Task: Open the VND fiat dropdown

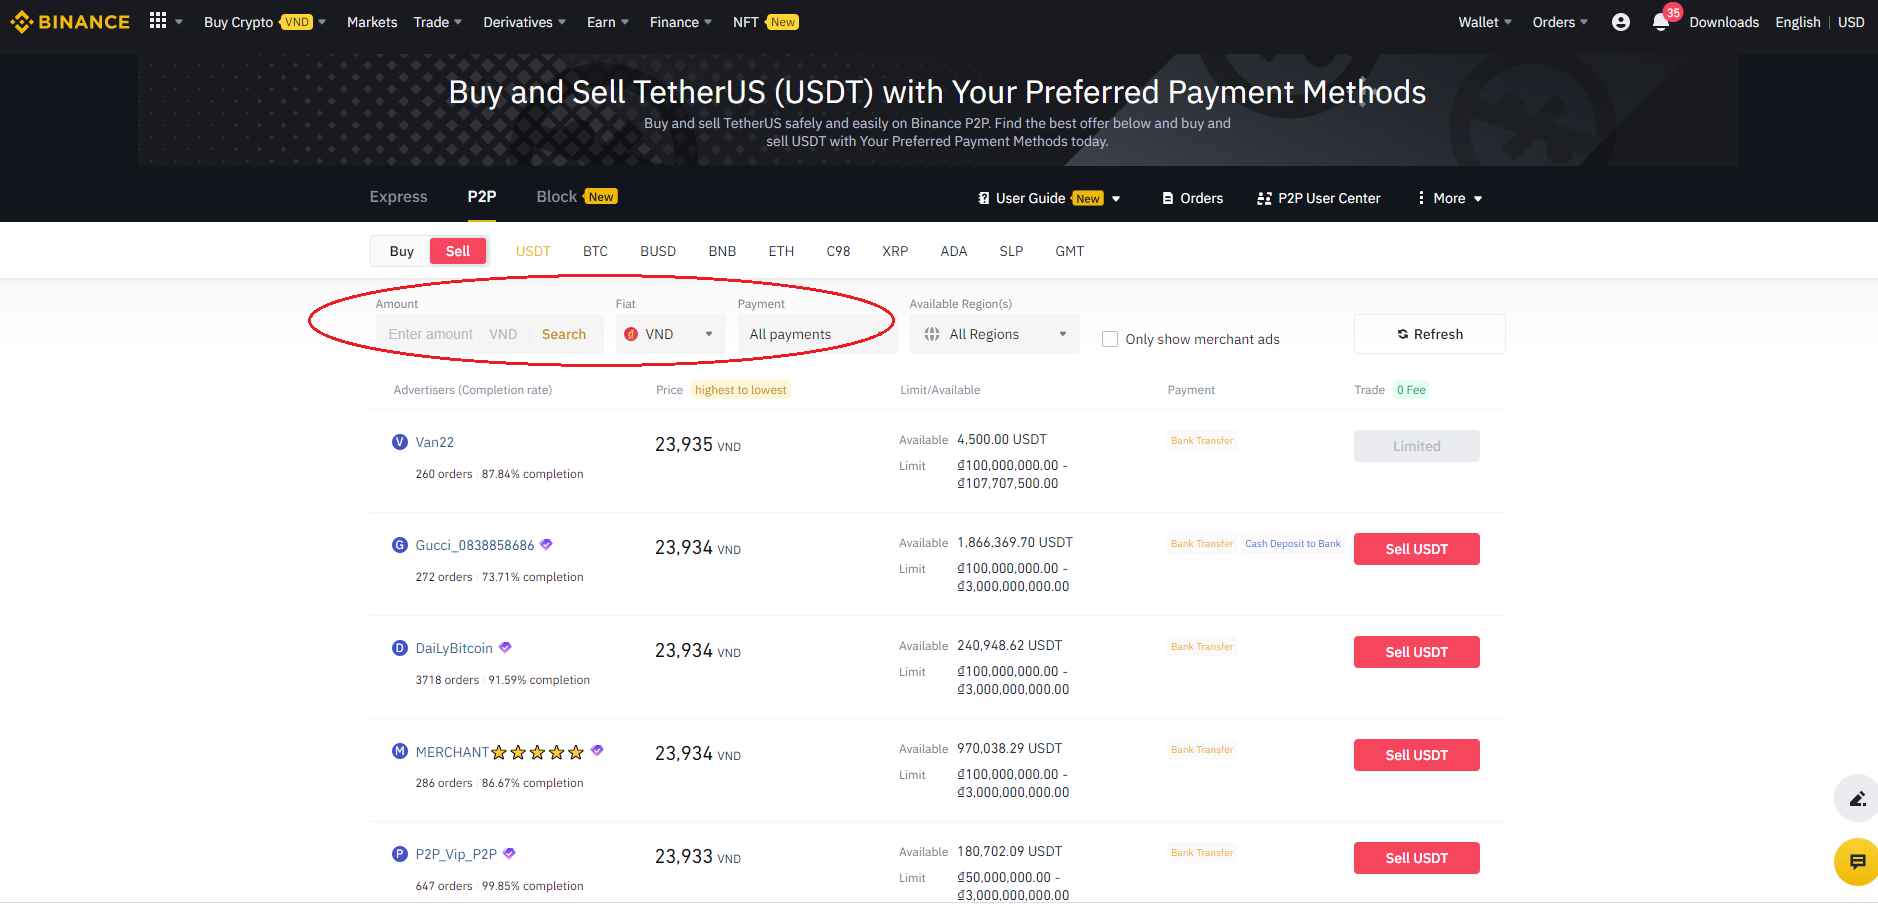Action: tap(670, 334)
